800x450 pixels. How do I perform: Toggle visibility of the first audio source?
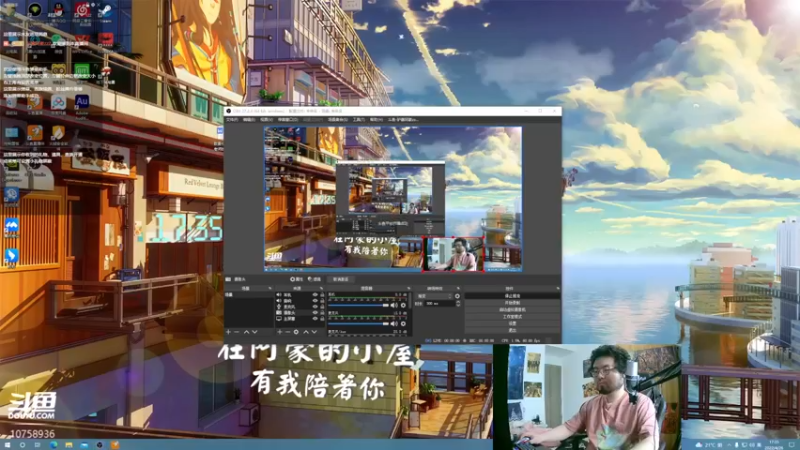(x=315, y=295)
